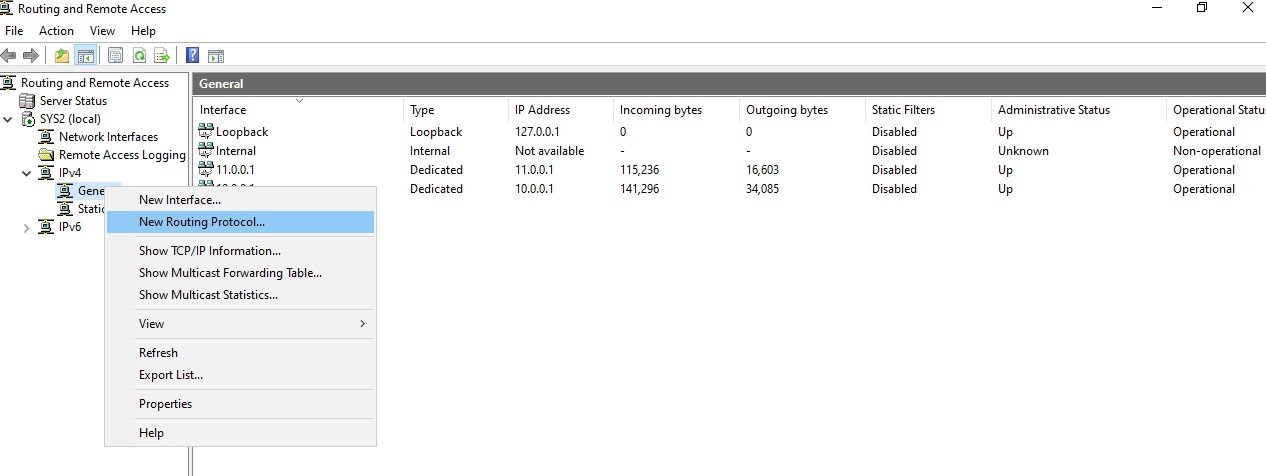Choose Properties in the context menu

(240, 404)
